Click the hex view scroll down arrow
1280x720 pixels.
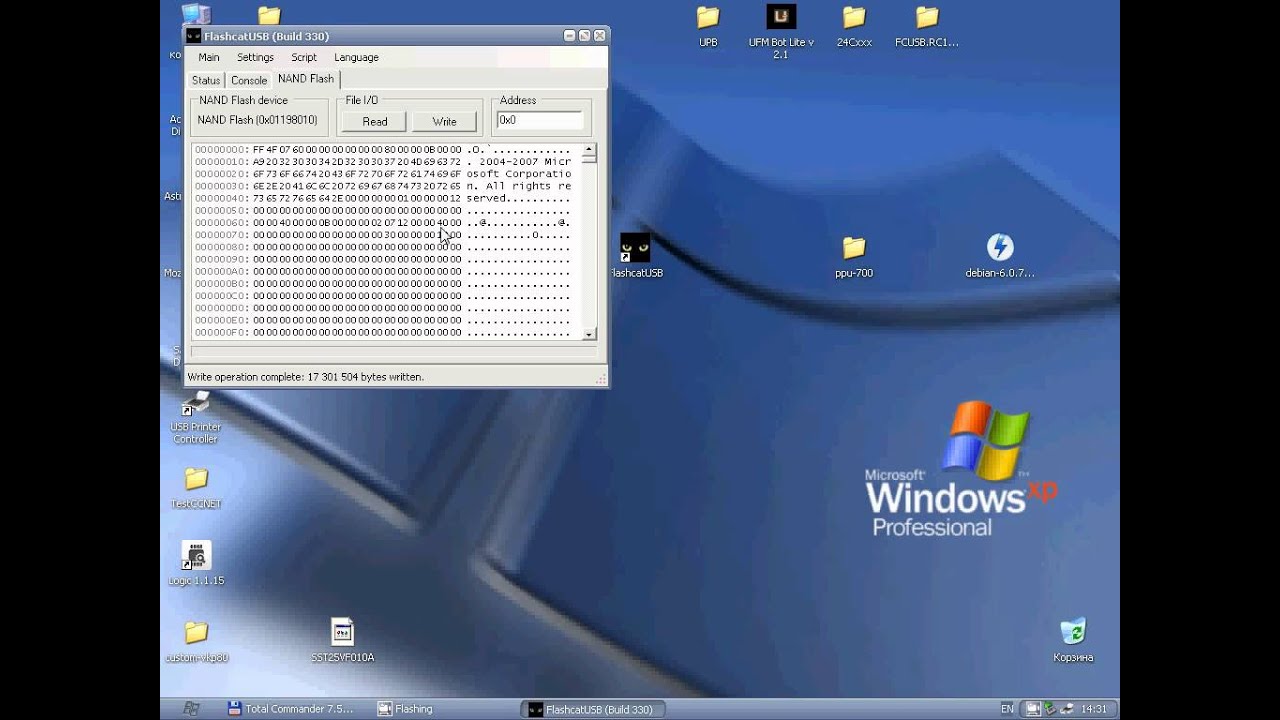coord(589,334)
